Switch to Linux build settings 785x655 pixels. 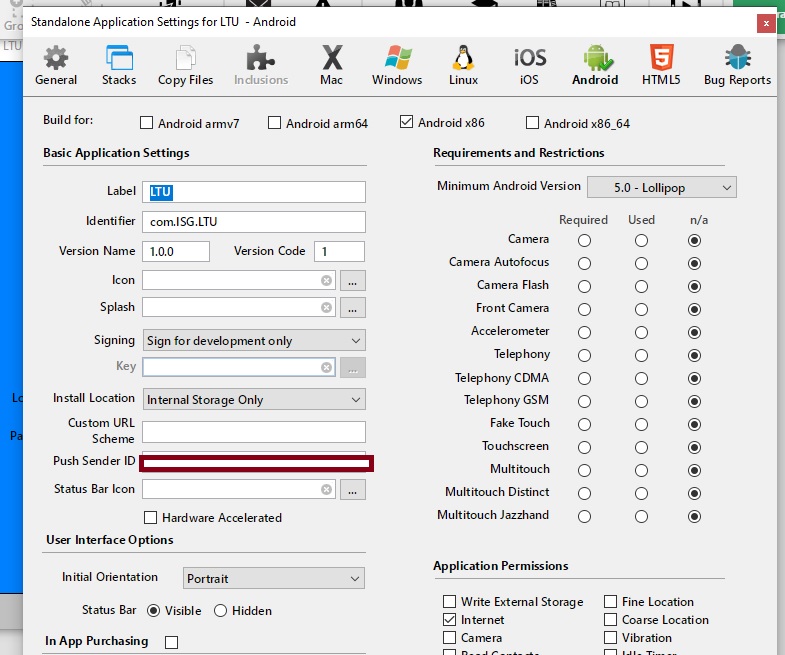(x=463, y=66)
